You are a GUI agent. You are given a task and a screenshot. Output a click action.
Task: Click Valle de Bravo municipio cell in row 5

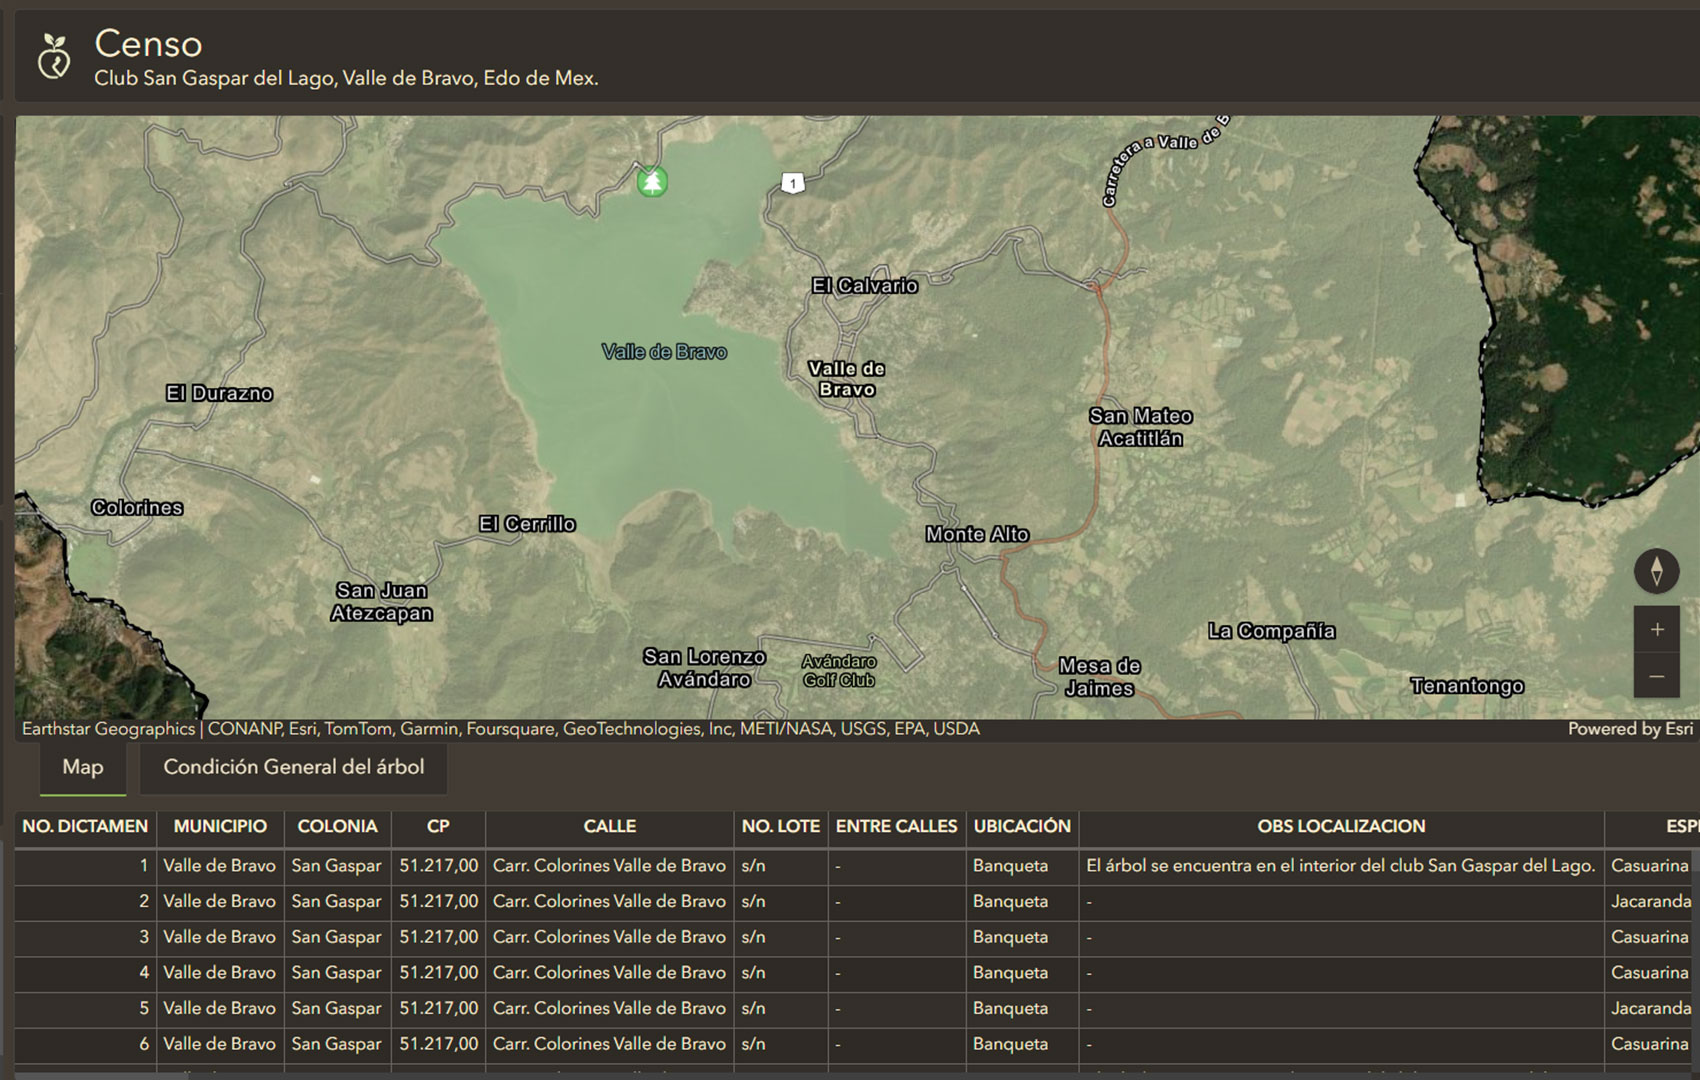pyautogui.click(x=219, y=1009)
